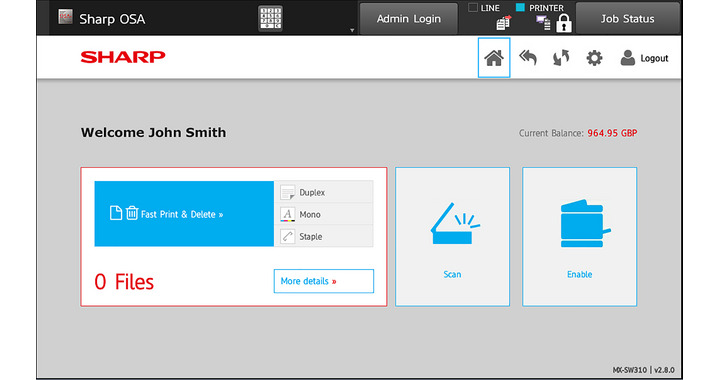Click the LINE indicator box
Viewport: 720px width, 380px height.
click(472, 7)
